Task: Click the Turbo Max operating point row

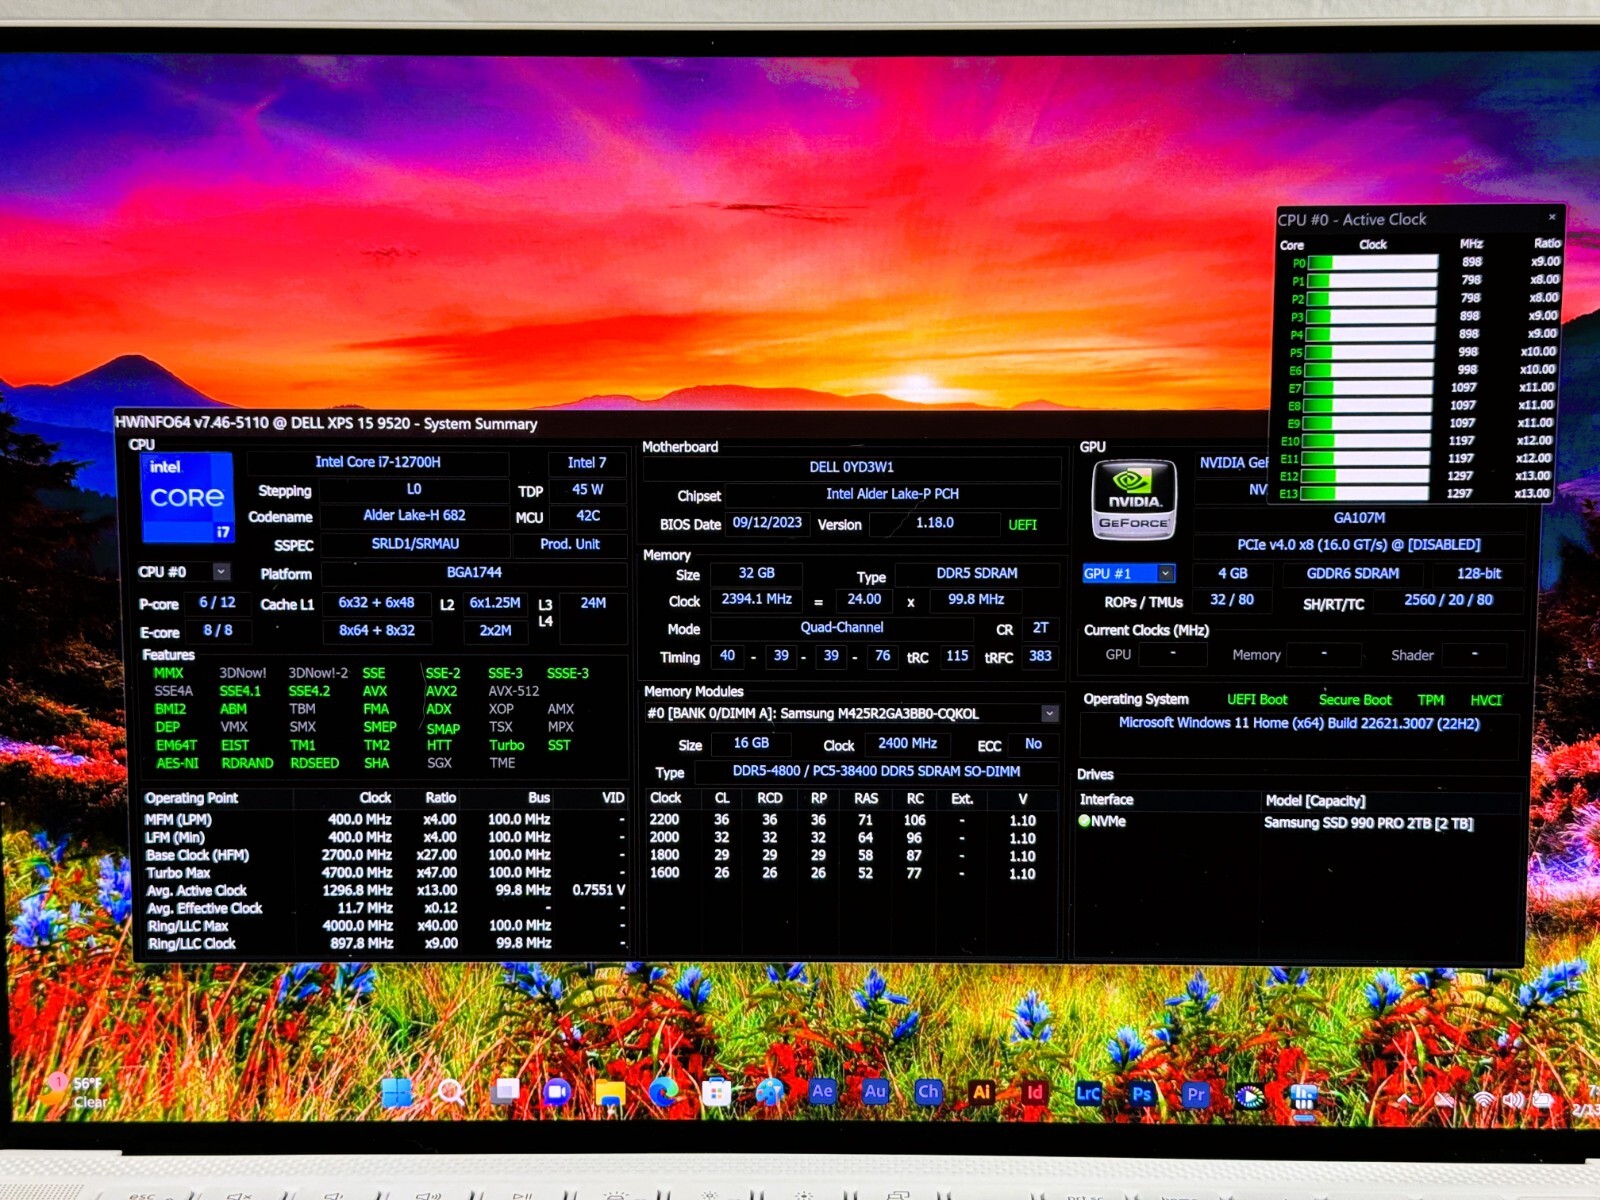Action: click(x=385, y=872)
